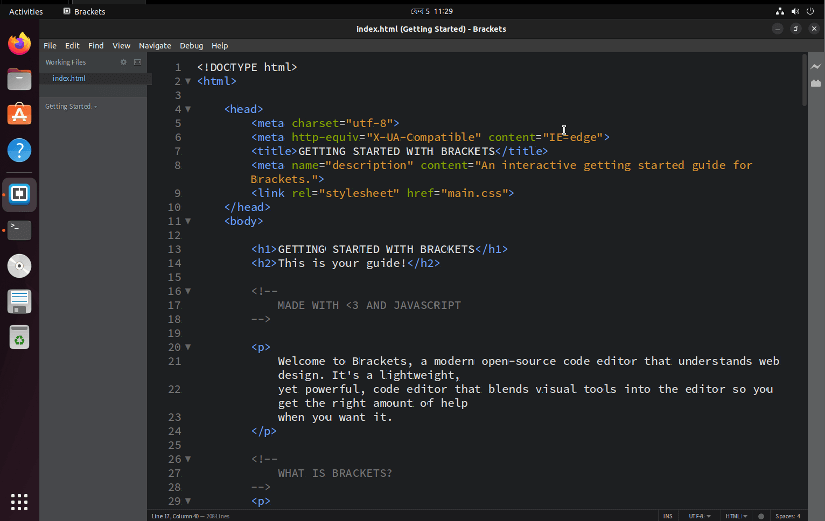This screenshot has height=521, width=825.
Task: Open Ubuntu Software from the dock
Action: (19, 115)
